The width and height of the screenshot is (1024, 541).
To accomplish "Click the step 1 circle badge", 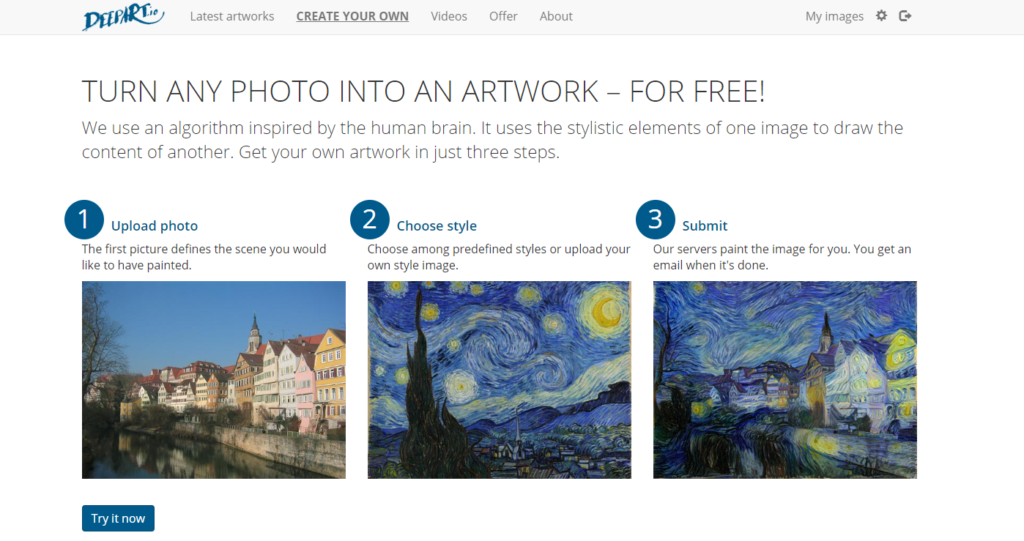I will pyautogui.click(x=84, y=220).
